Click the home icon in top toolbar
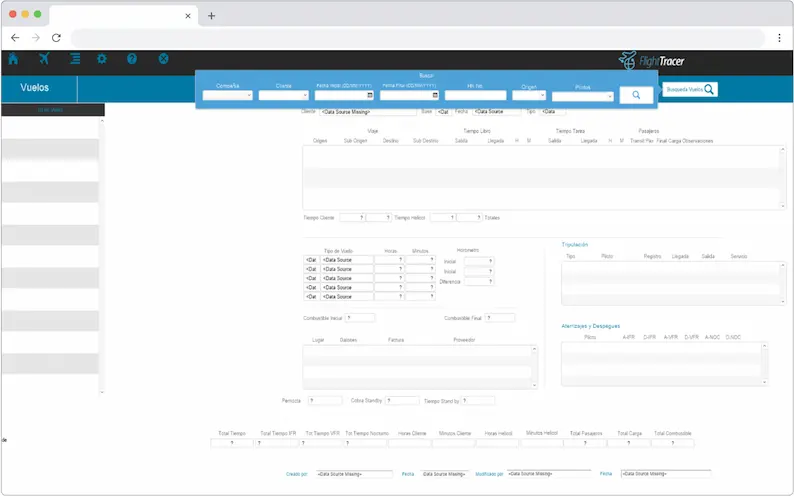This screenshot has width=794, height=496. tap(13, 59)
